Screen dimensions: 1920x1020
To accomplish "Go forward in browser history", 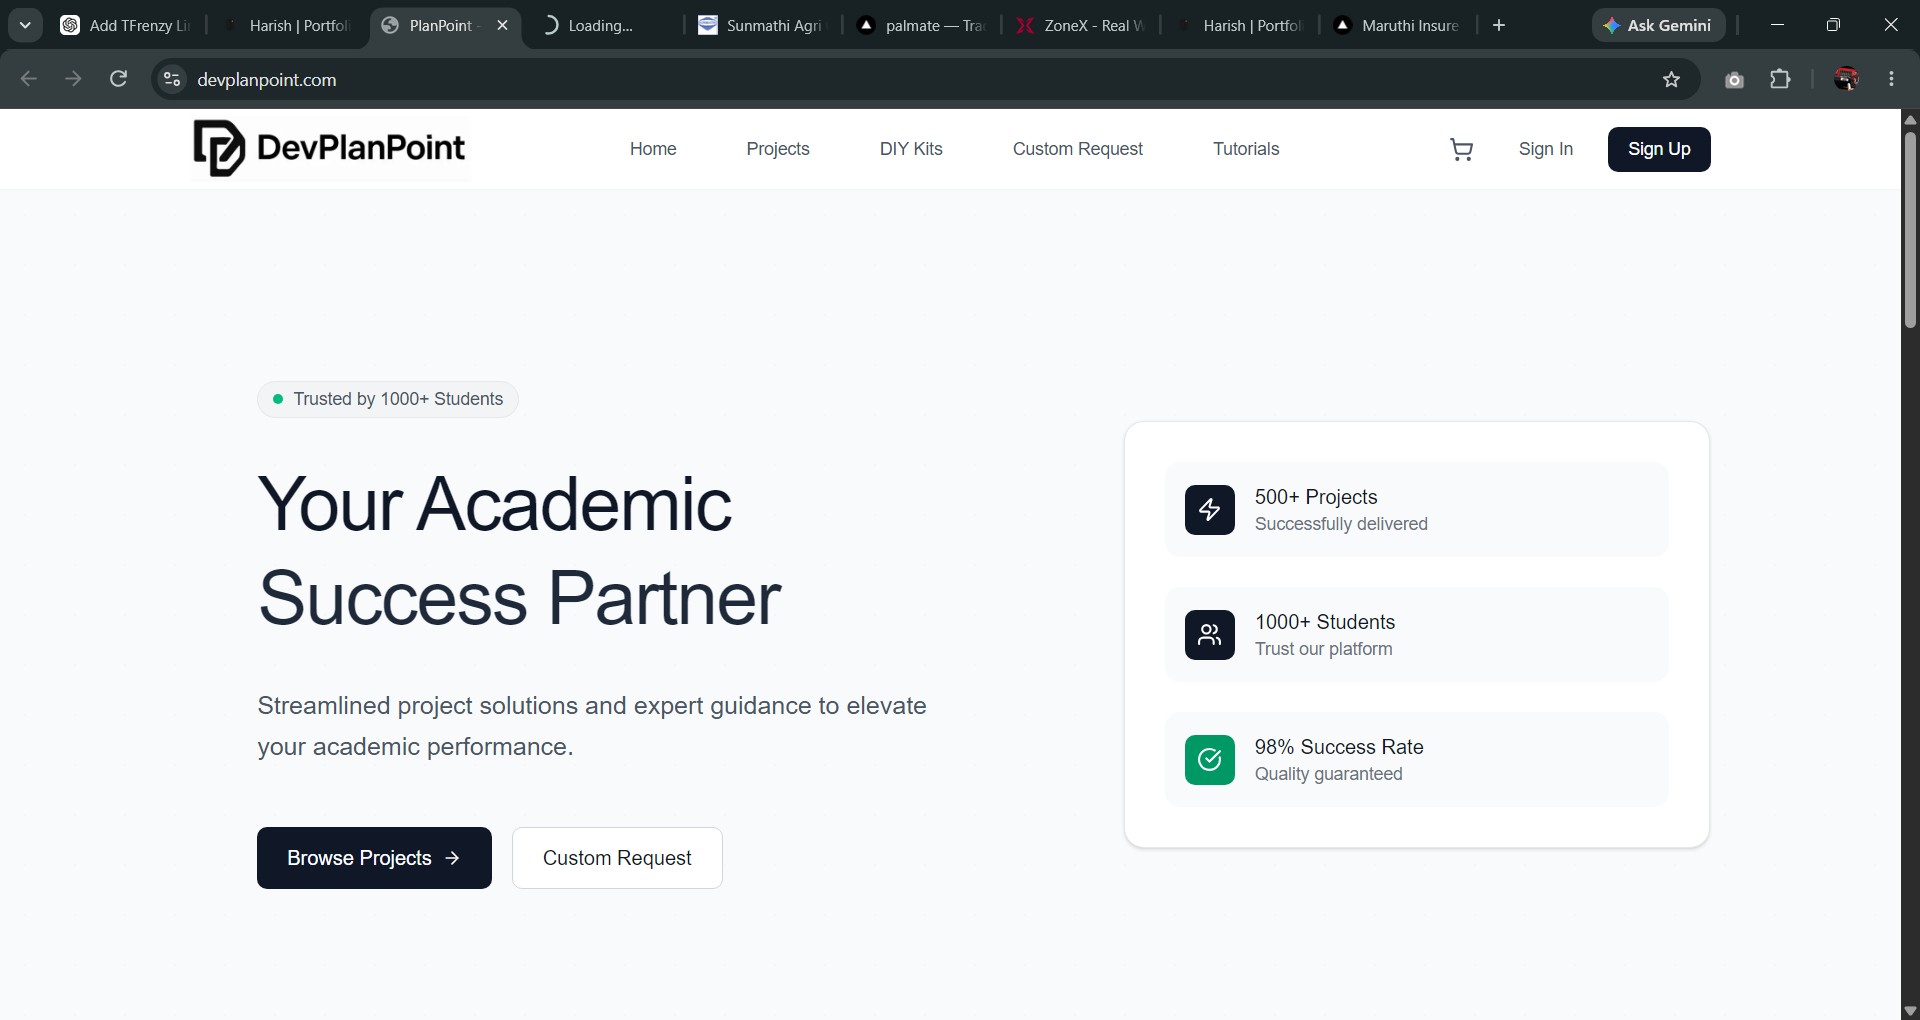I will coord(73,79).
